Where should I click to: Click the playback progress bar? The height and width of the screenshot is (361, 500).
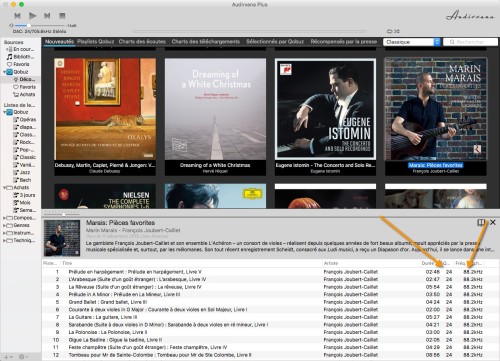[249, 31]
